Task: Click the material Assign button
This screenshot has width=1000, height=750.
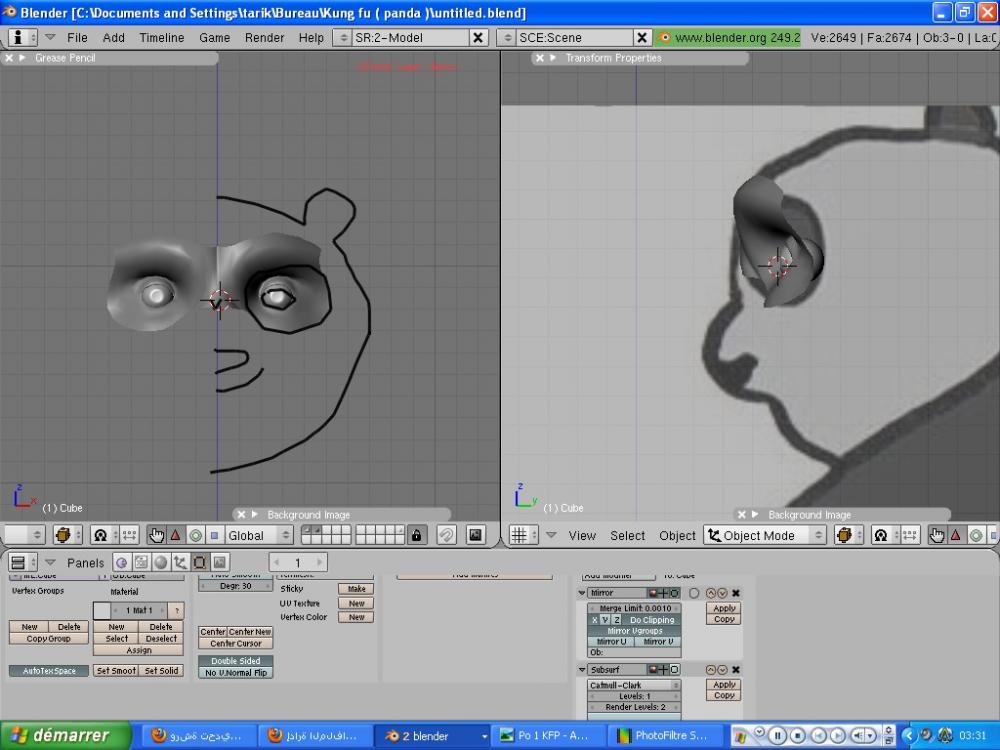Action: pyautogui.click(x=138, y=650)
